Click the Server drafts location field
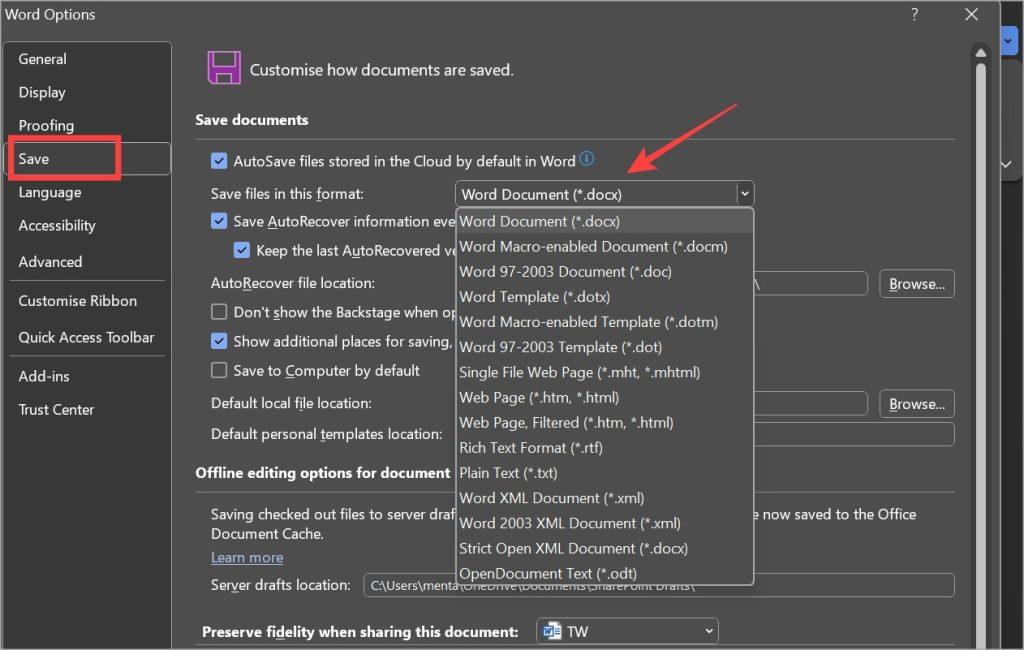Image resolution: width=1024 pixels, height=650 pixels. coord(658,585)
